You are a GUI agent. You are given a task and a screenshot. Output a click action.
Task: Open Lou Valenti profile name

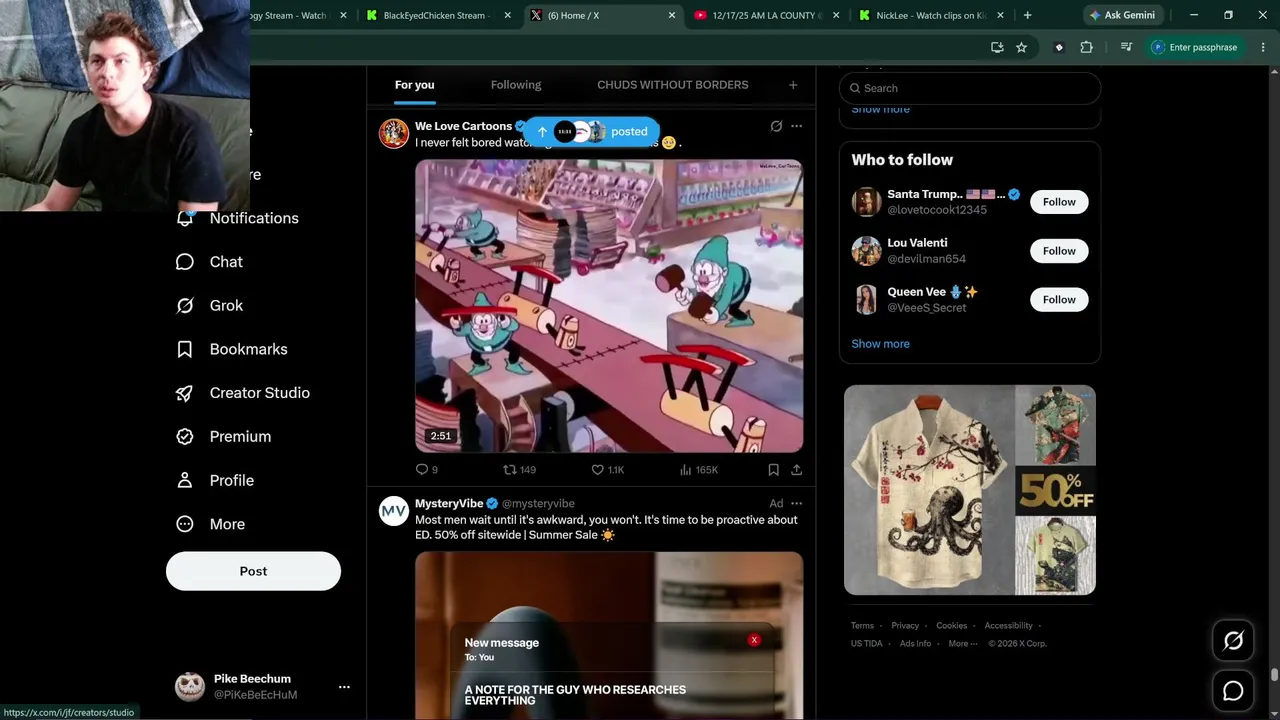click(x=917, y=243)
